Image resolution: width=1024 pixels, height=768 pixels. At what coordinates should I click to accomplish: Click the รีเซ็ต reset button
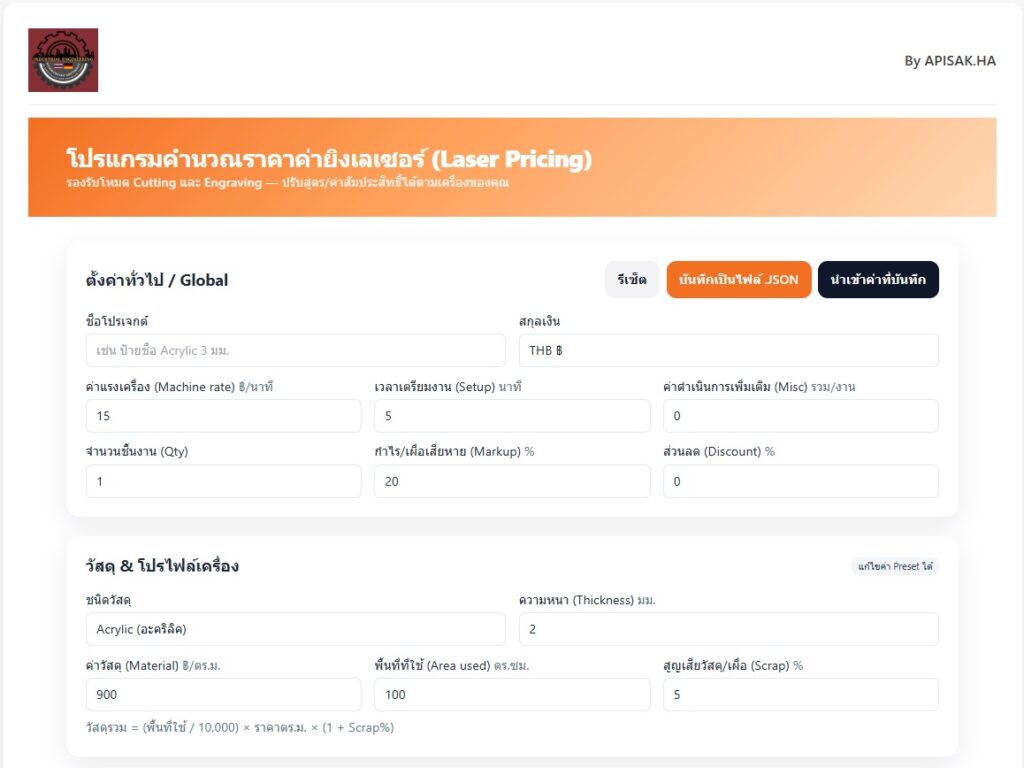tap(632, 280)
